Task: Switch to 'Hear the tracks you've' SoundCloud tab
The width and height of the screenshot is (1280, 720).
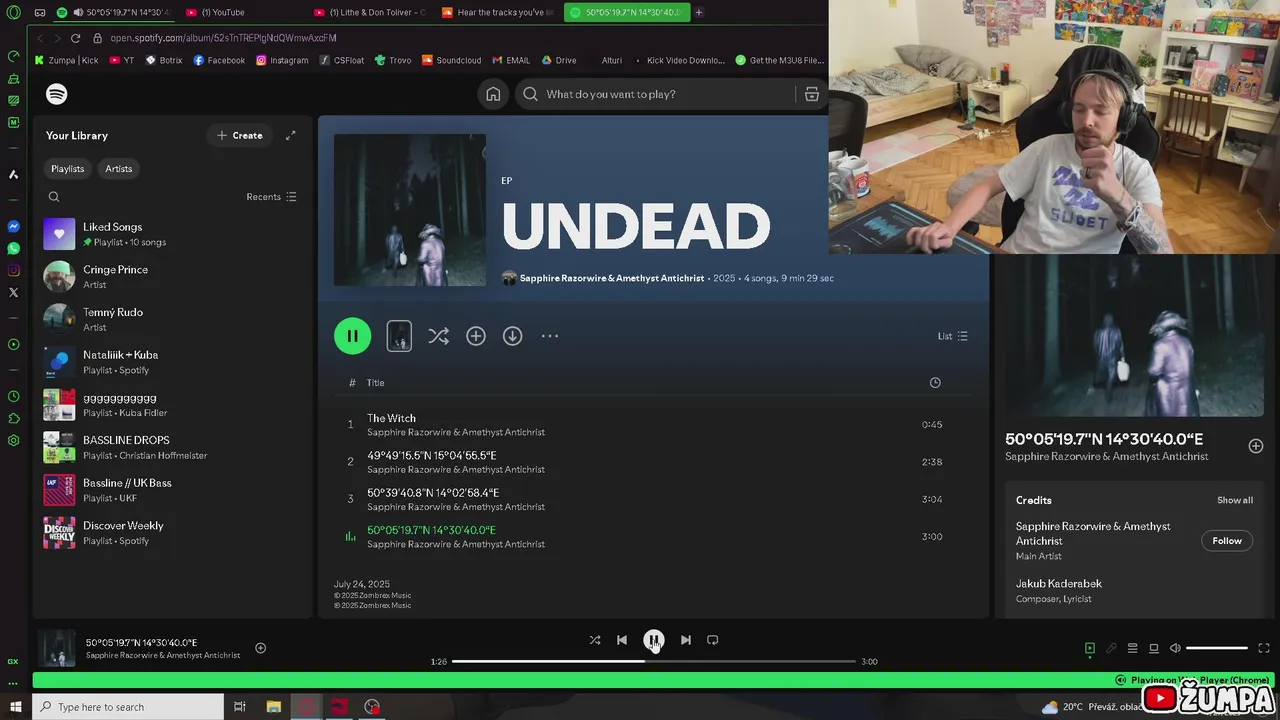Action: click(498, 12)
